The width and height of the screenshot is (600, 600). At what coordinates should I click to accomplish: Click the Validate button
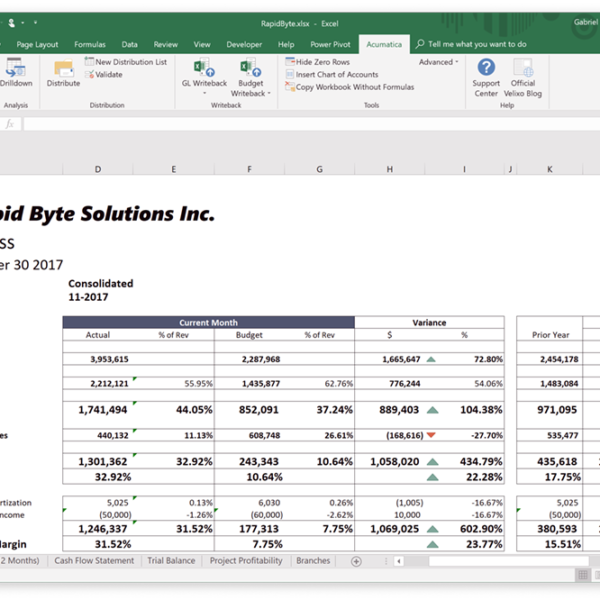coord(104,74)
